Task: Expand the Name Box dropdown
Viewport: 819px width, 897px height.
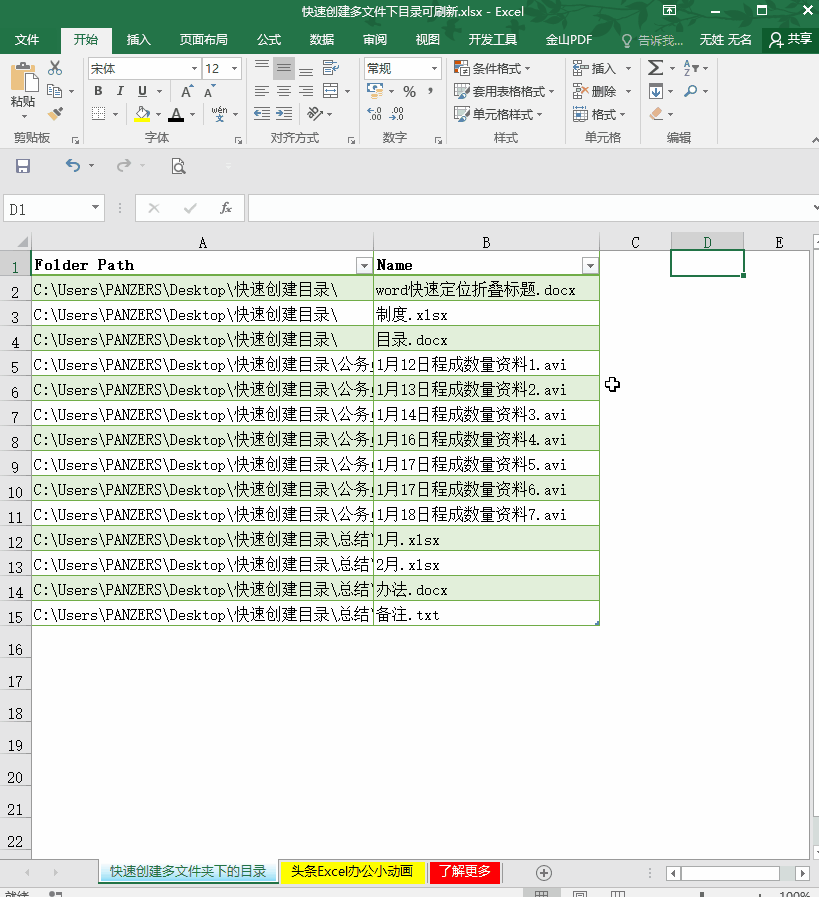Action: tap(96, 207)
